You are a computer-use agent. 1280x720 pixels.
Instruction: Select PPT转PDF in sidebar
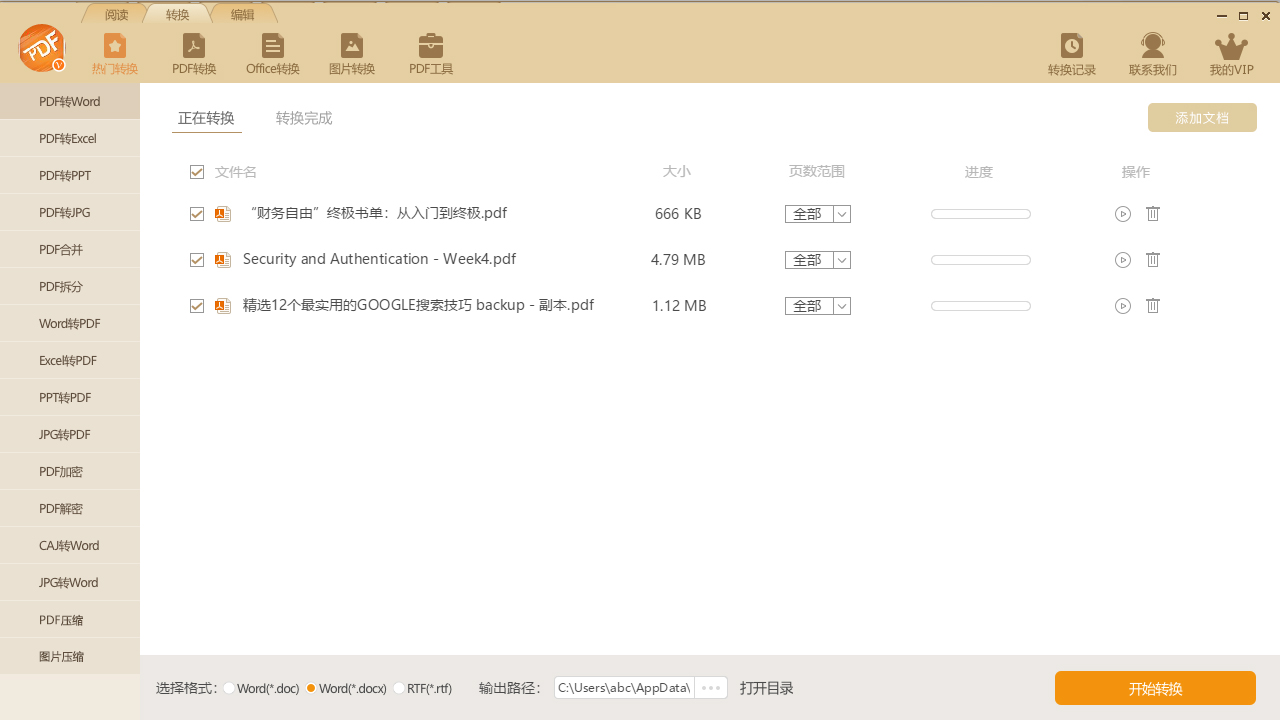[70, 397]
